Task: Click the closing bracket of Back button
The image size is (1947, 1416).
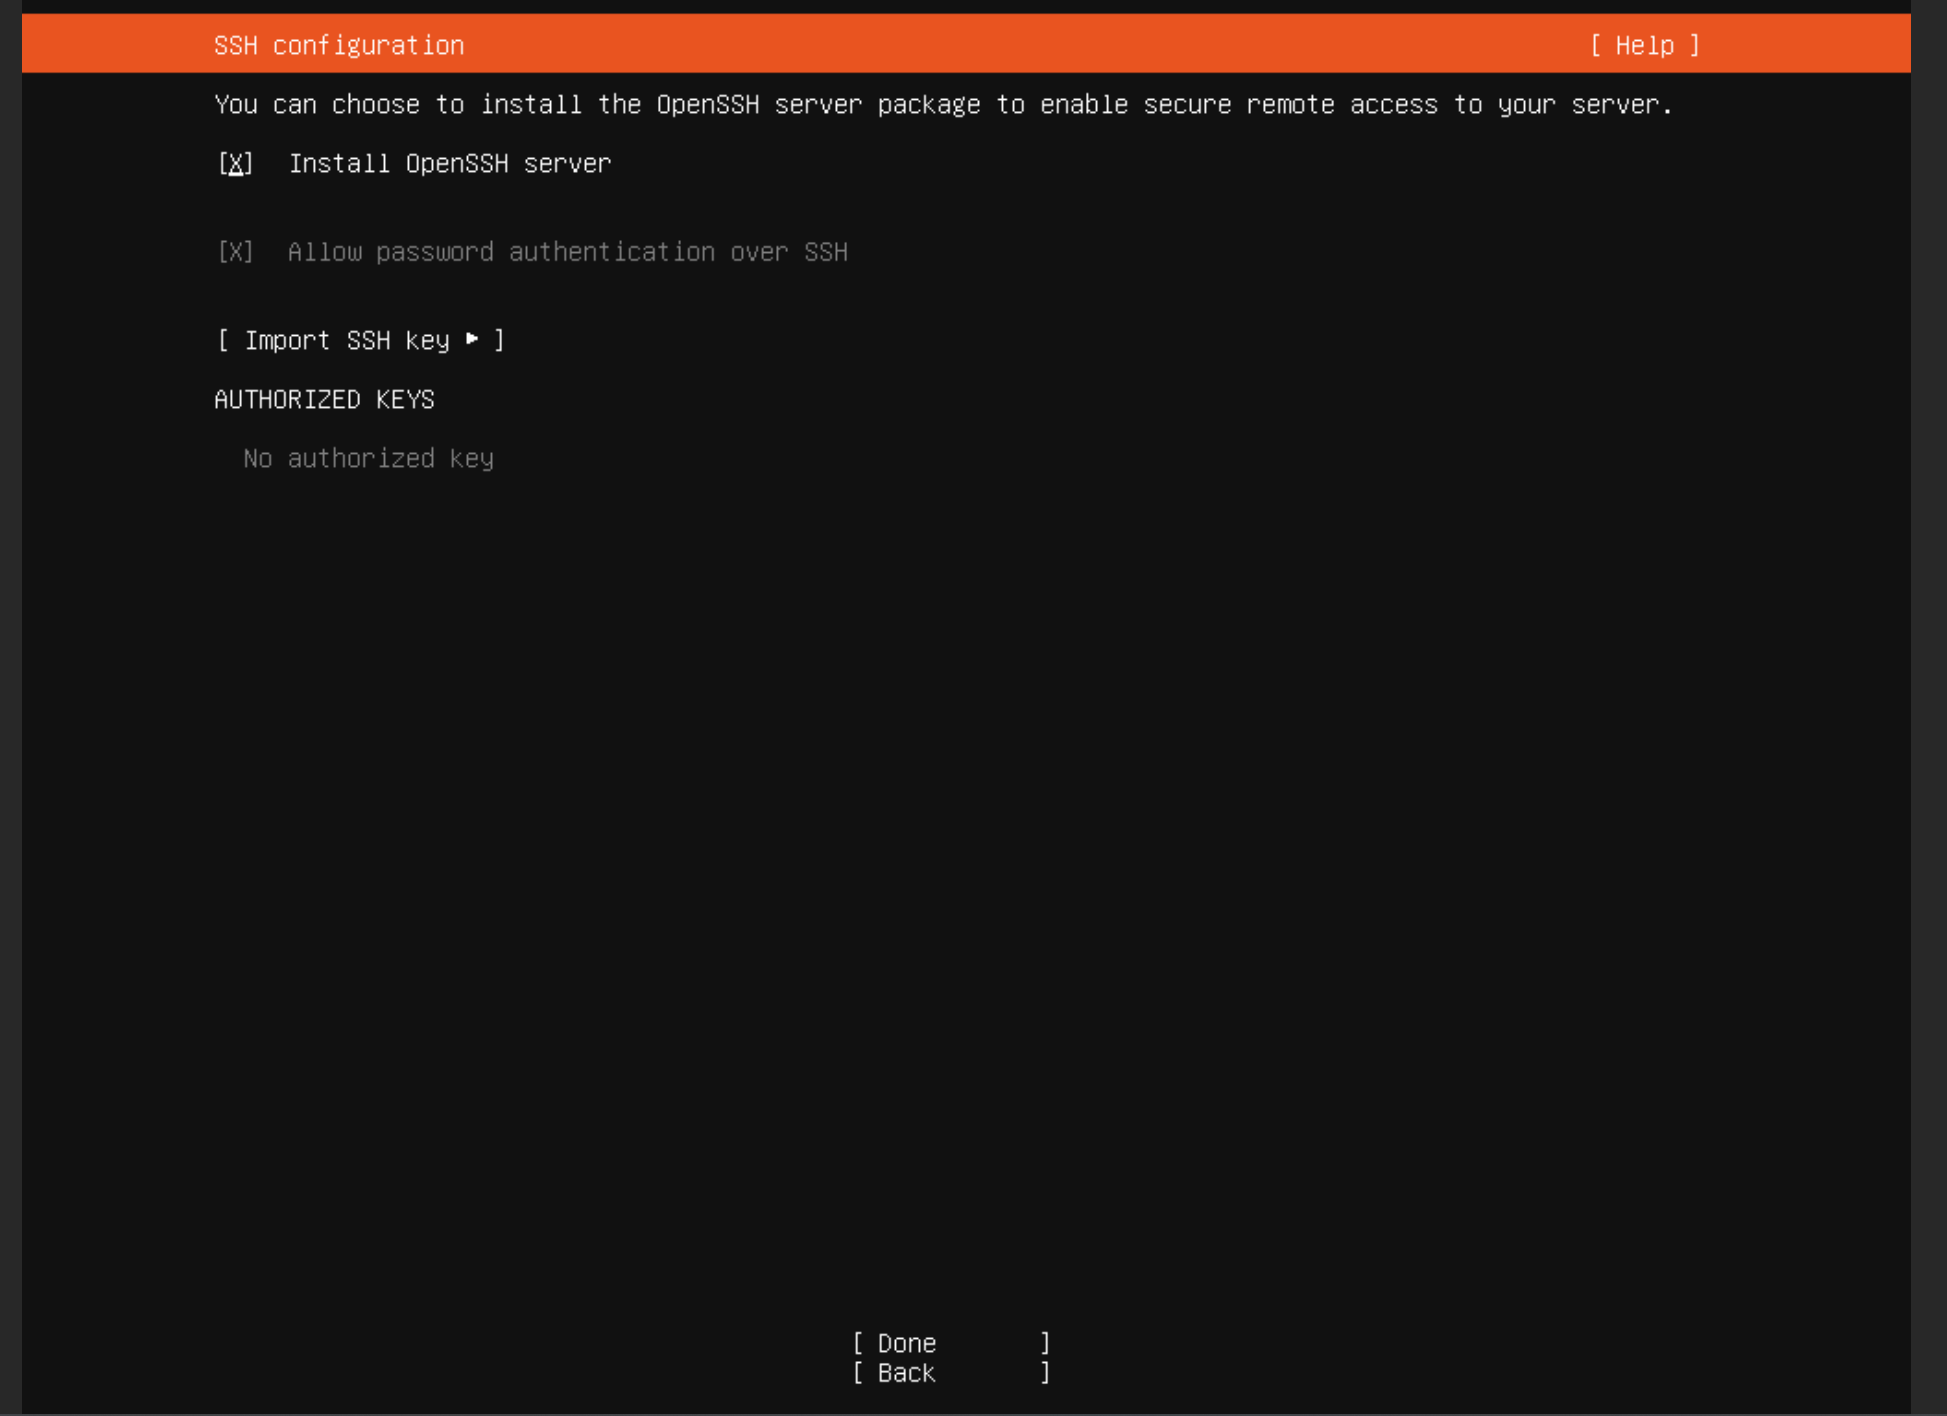Action: [1045, 1373]
